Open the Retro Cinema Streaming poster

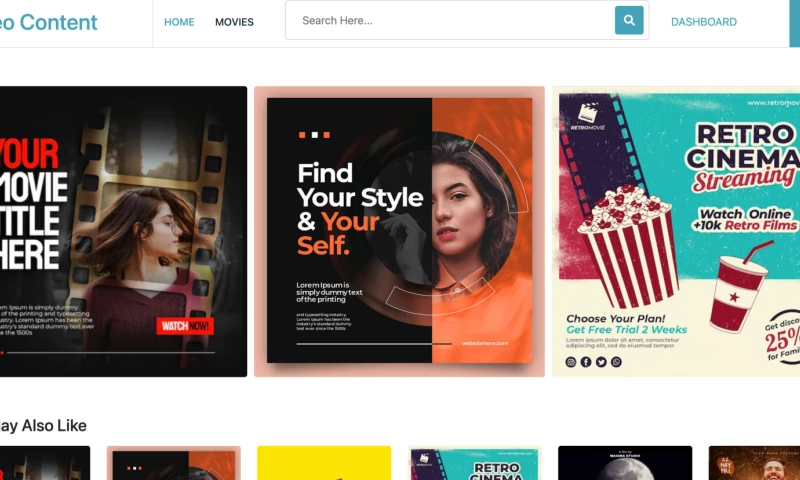point(676,232)
